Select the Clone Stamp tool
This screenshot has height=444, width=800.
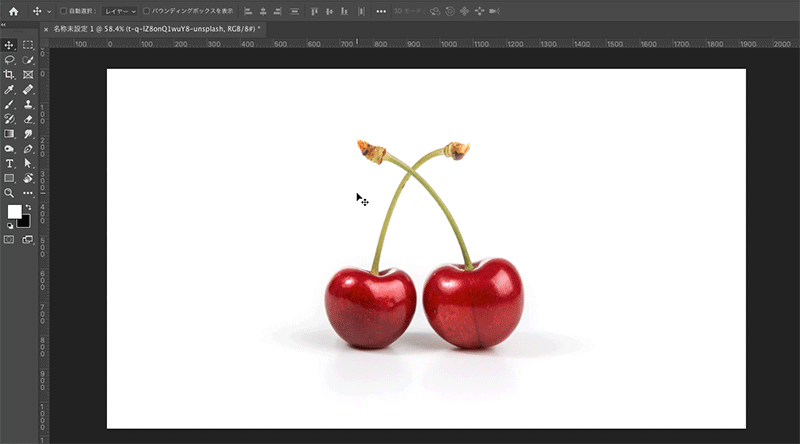(x=28, y=105)
